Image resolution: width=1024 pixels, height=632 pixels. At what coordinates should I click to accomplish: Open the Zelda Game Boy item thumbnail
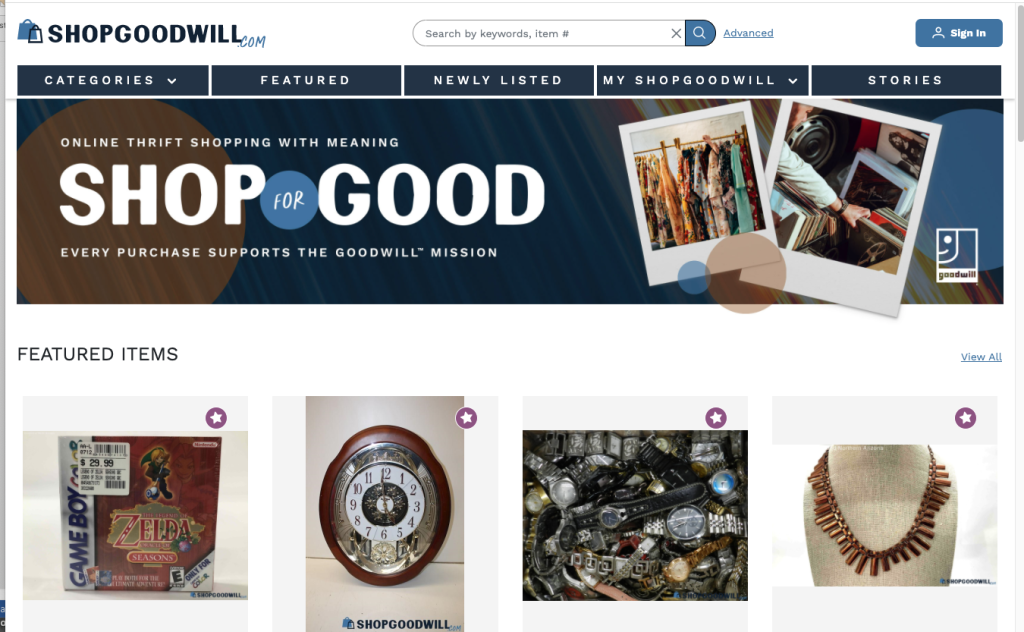[135, 515]
